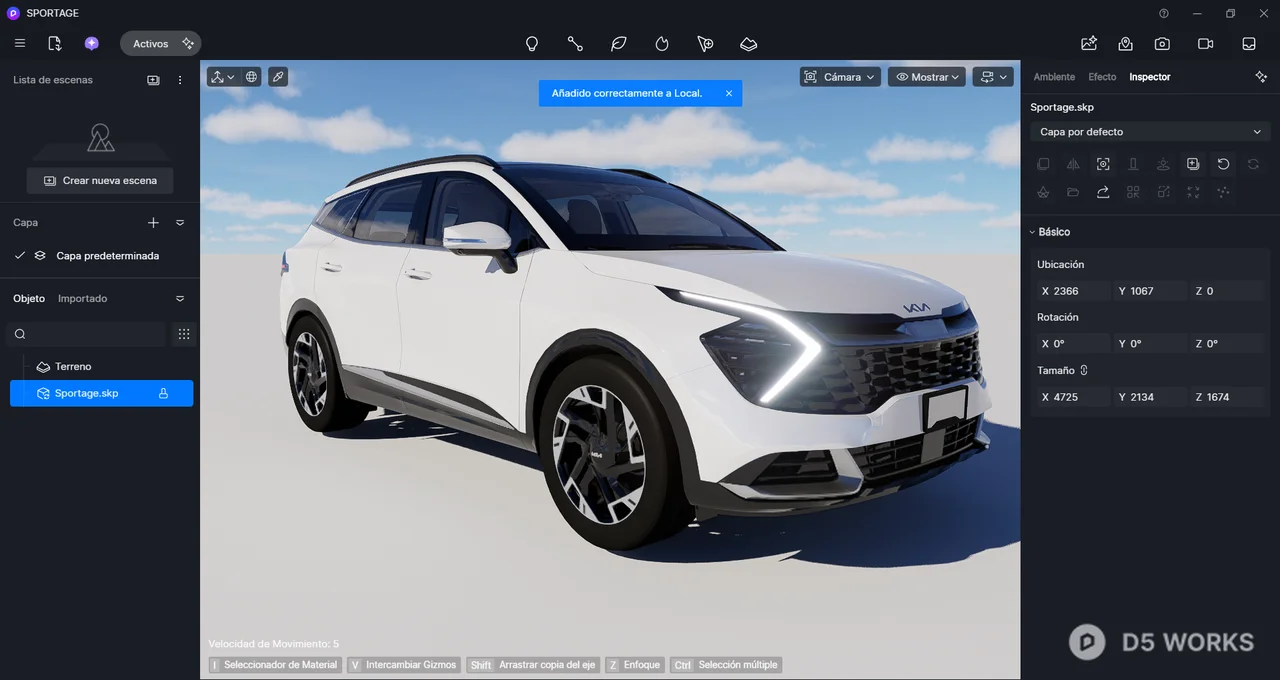Open Lista de escenas three-dot menu

(x=180, y=80)
